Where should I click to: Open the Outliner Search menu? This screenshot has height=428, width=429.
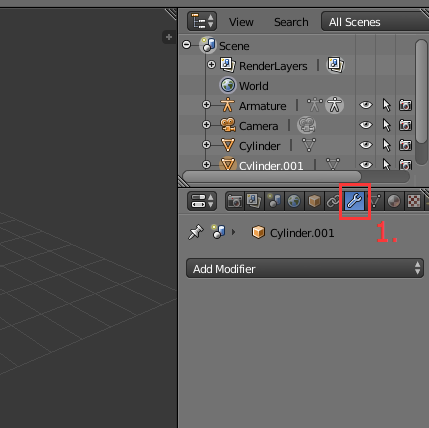[x=291, y=22]
